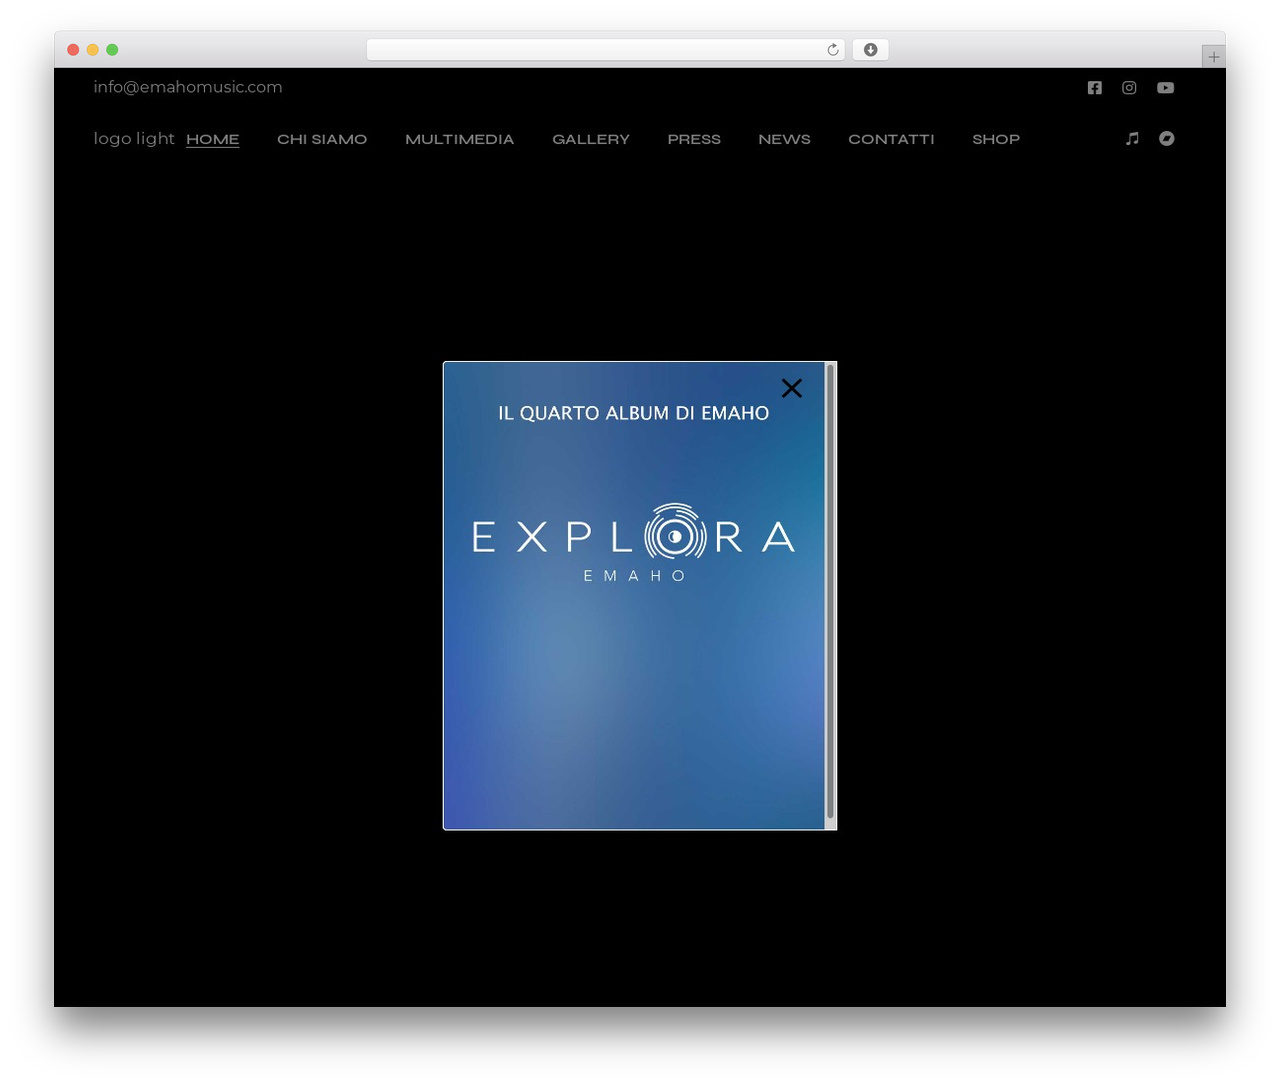This screenshot has height=1084, width=1280.
Task: Open the GALLERY page
Action: 591,139
